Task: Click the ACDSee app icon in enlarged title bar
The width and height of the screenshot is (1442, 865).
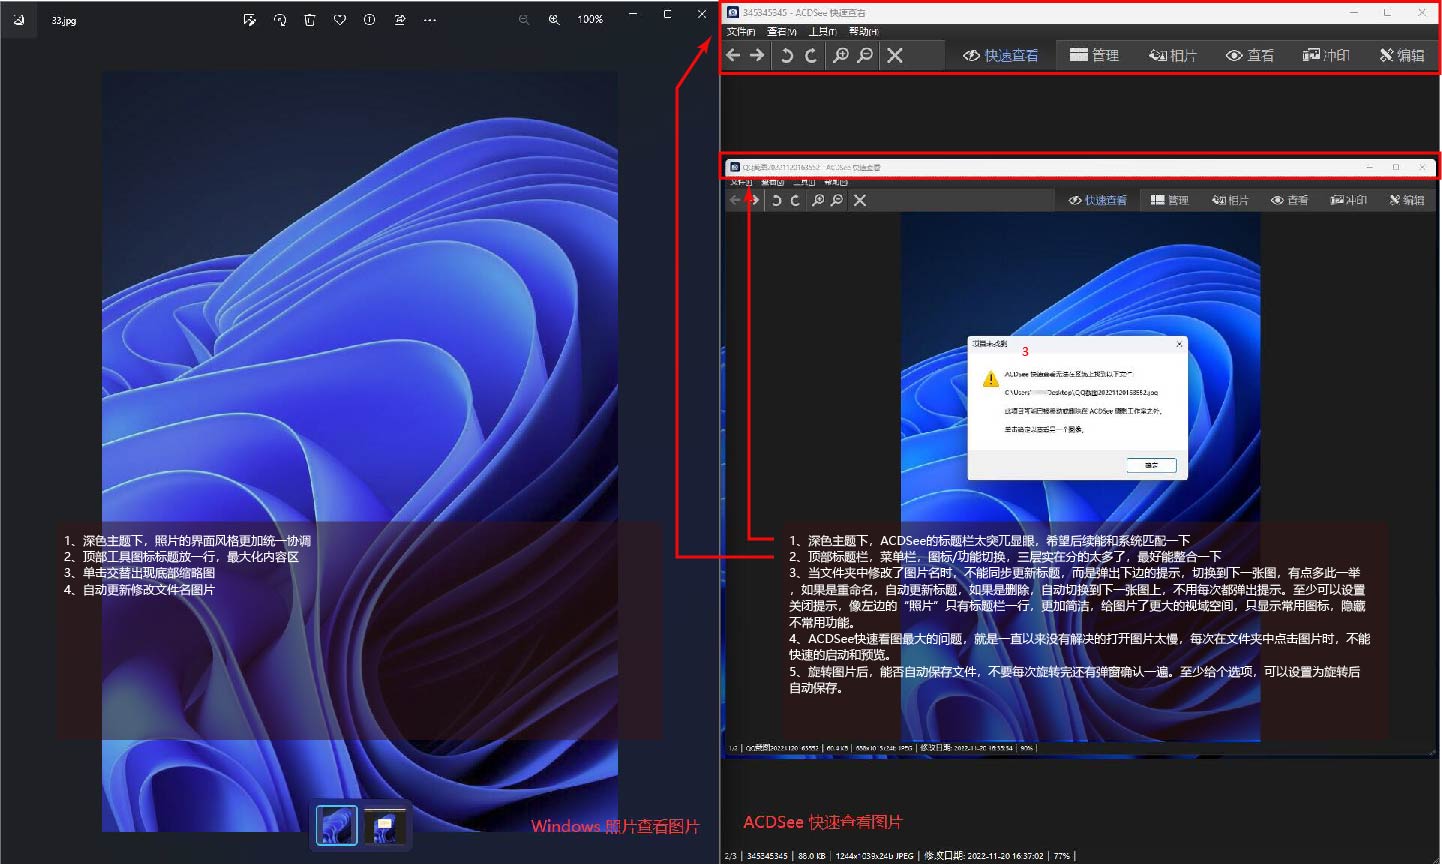Action: pos(733,12)
